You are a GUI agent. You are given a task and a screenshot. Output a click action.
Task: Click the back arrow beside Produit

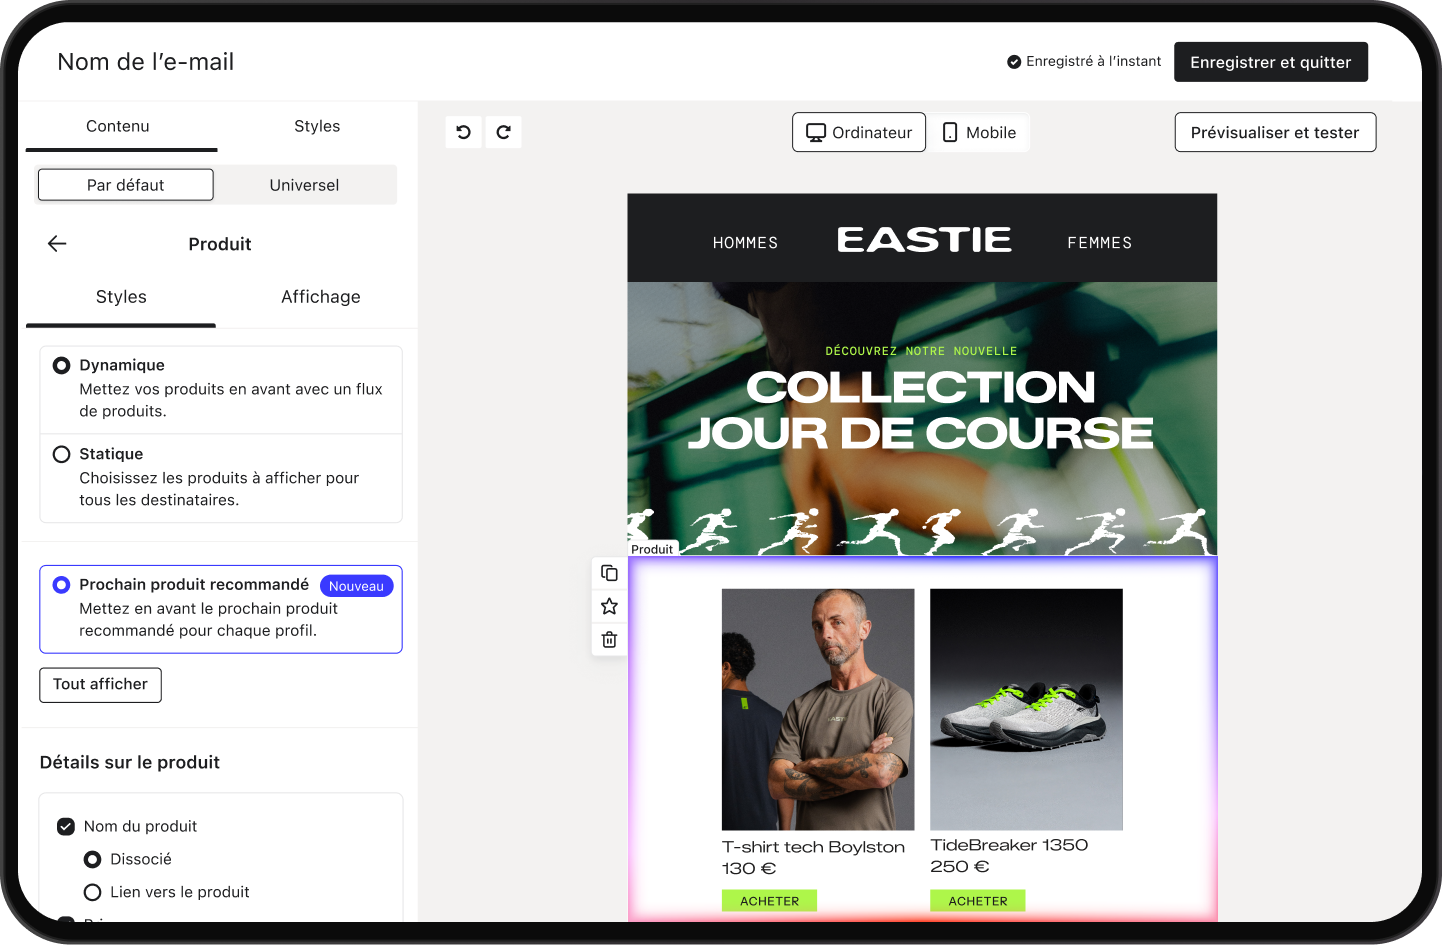click(57, 243)
